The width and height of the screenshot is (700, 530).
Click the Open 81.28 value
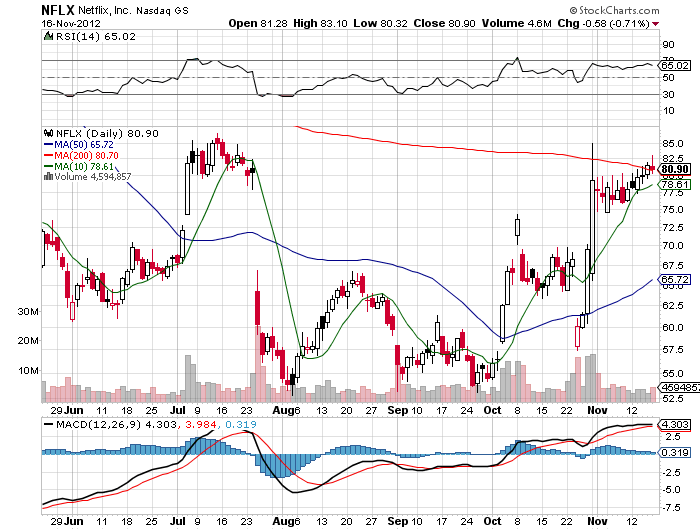(x=258, y=23)
